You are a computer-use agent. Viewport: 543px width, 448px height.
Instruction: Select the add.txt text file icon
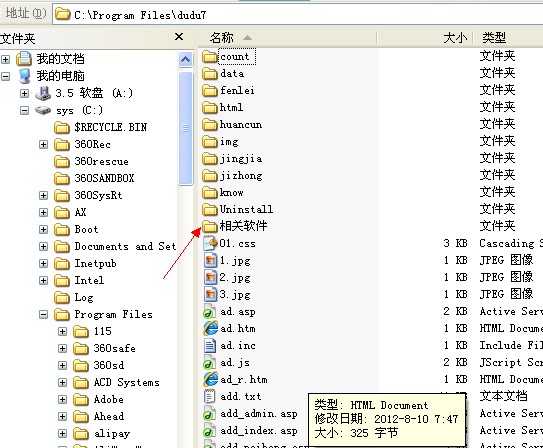(x=210, y=396)
